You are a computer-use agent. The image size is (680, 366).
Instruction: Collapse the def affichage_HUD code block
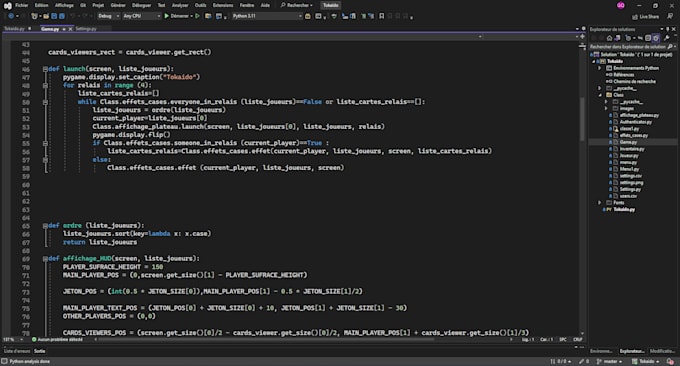45,258
